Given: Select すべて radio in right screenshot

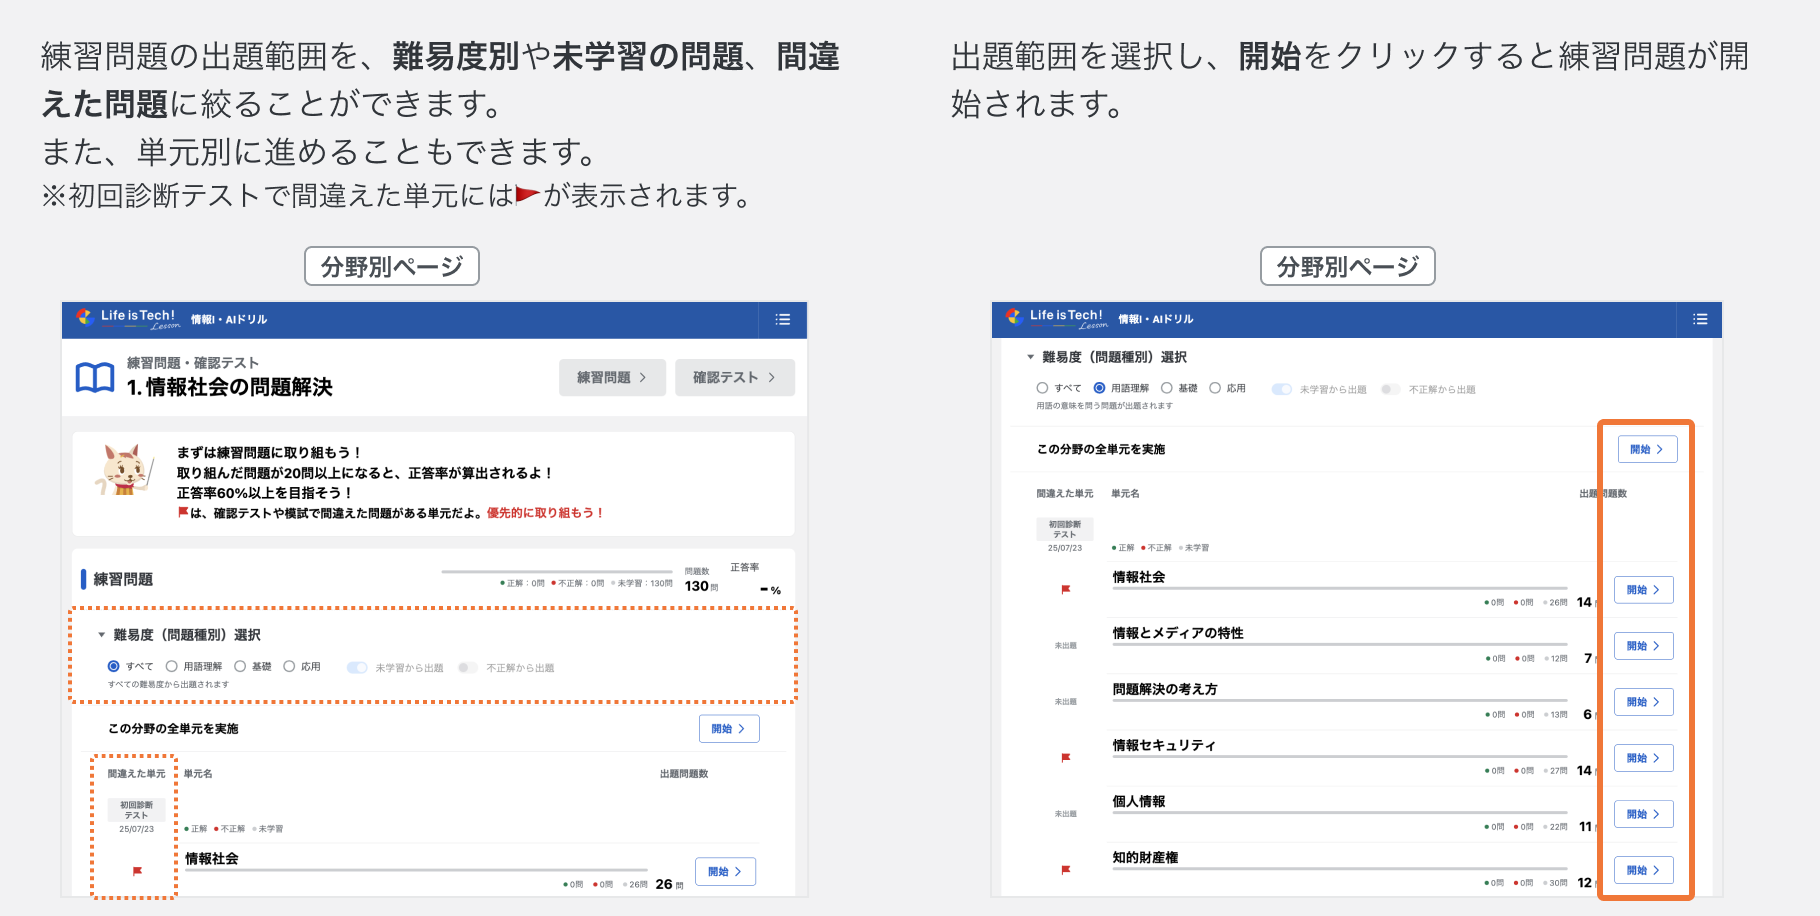Looking at the screenshot, I should pyautogui.click(x=1042, y=388).
